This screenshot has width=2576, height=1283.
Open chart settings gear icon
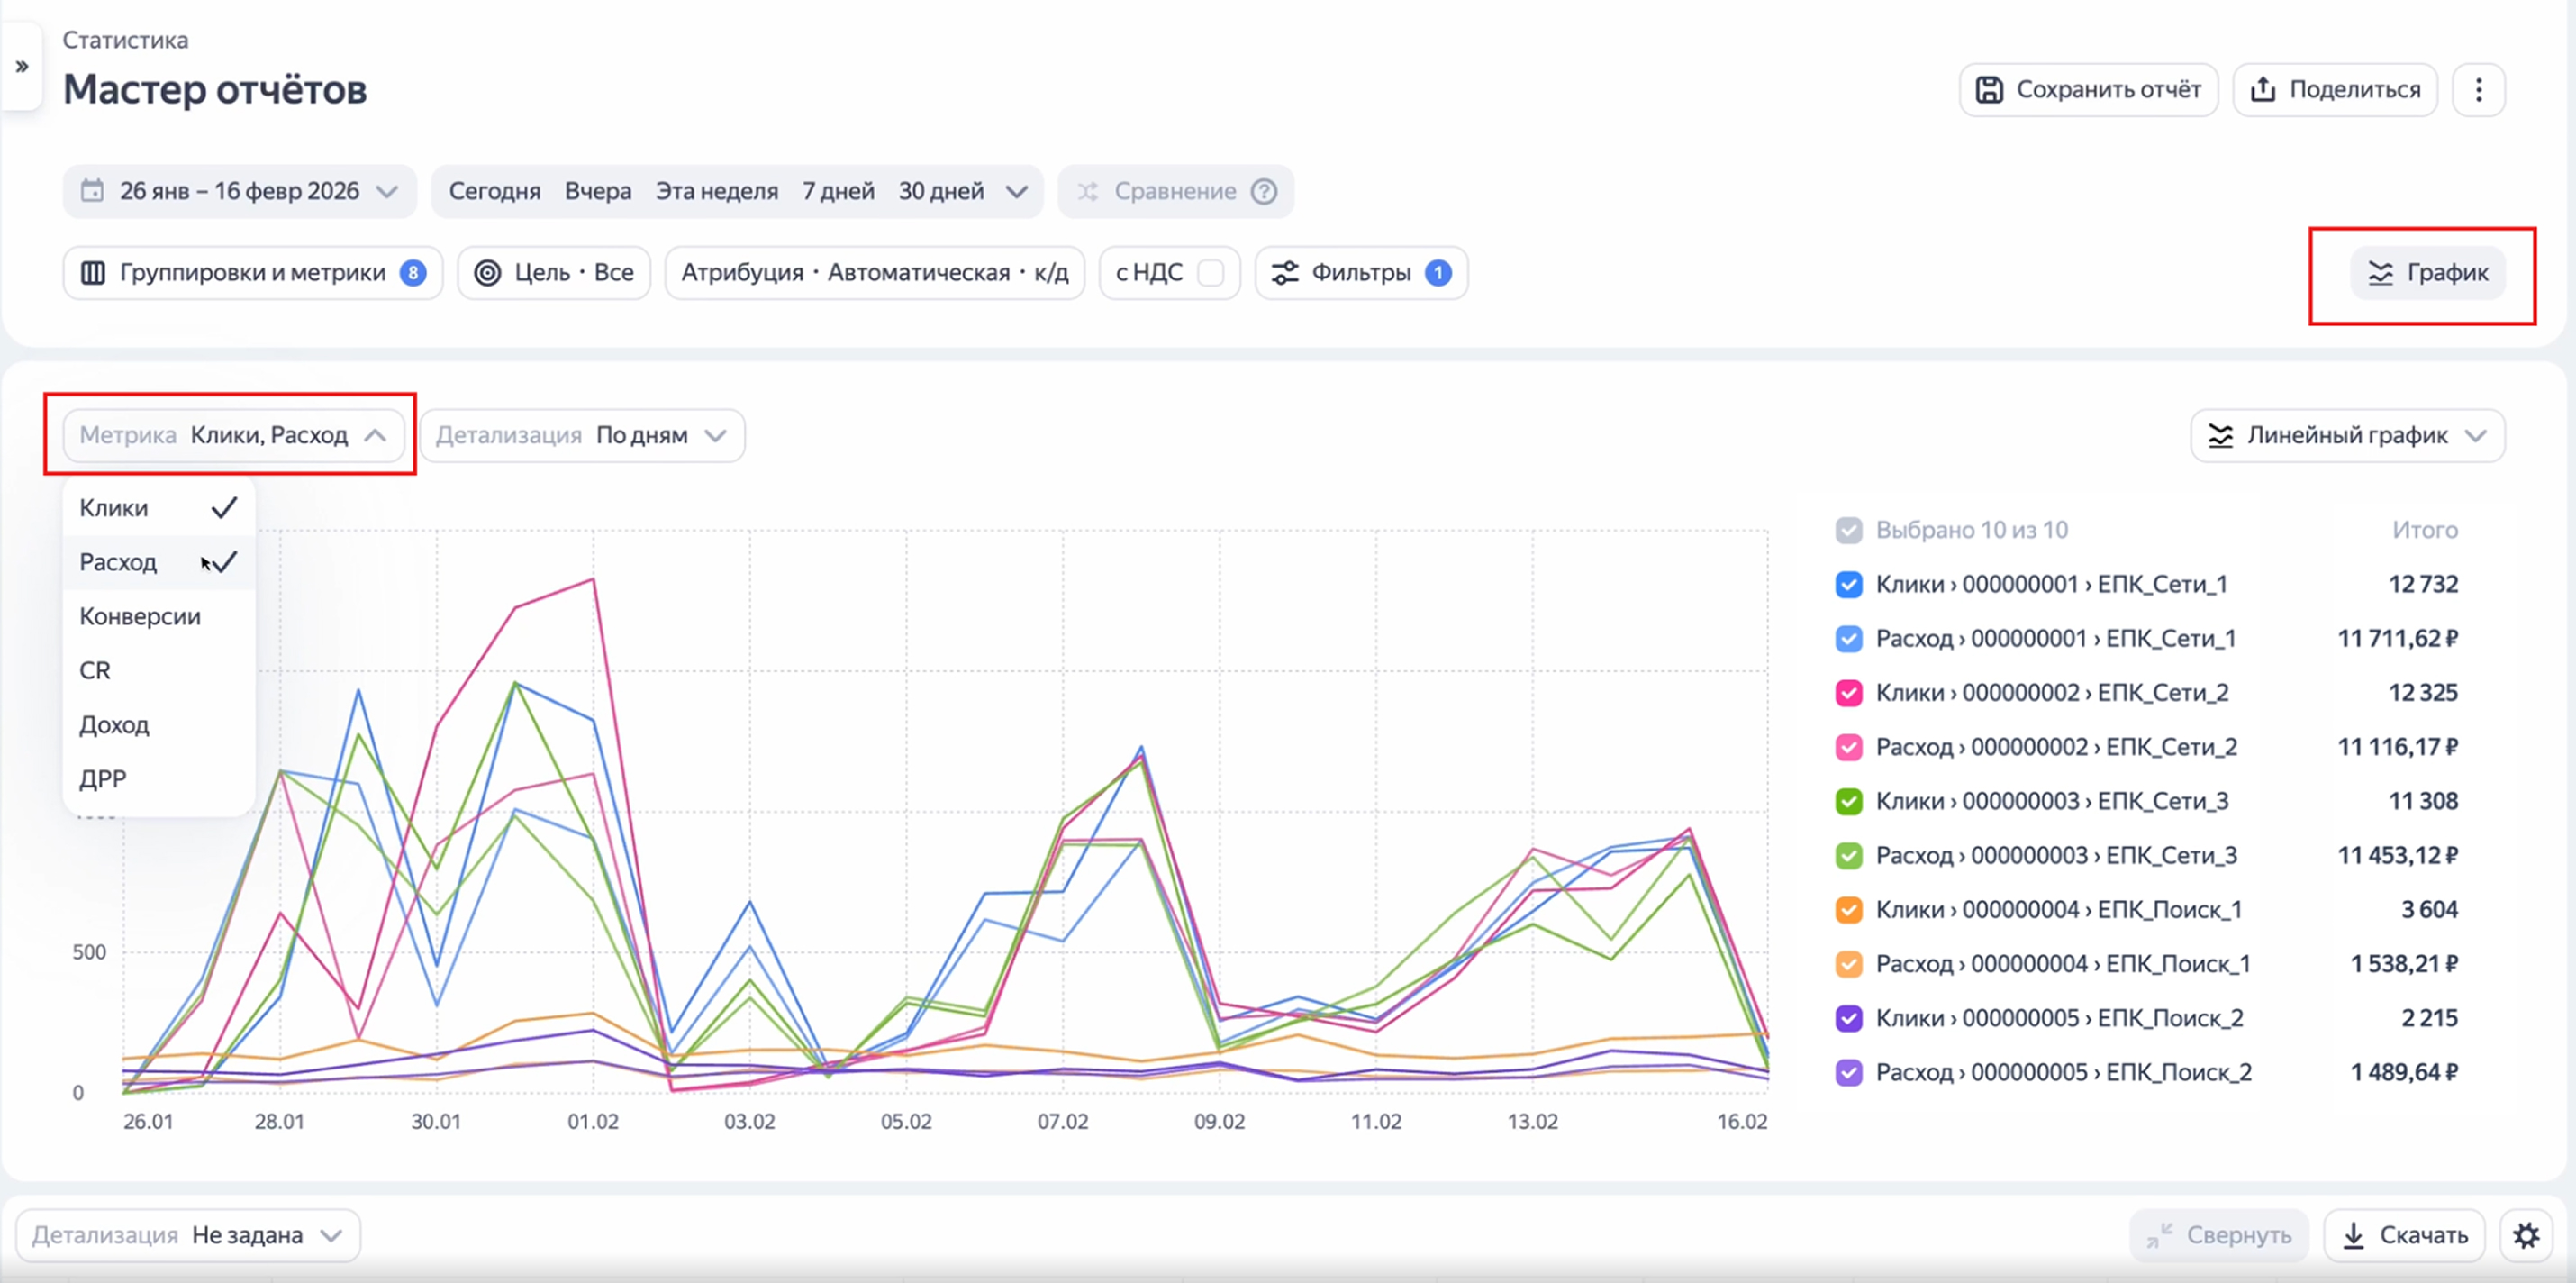click(x=2526, y=1235)
